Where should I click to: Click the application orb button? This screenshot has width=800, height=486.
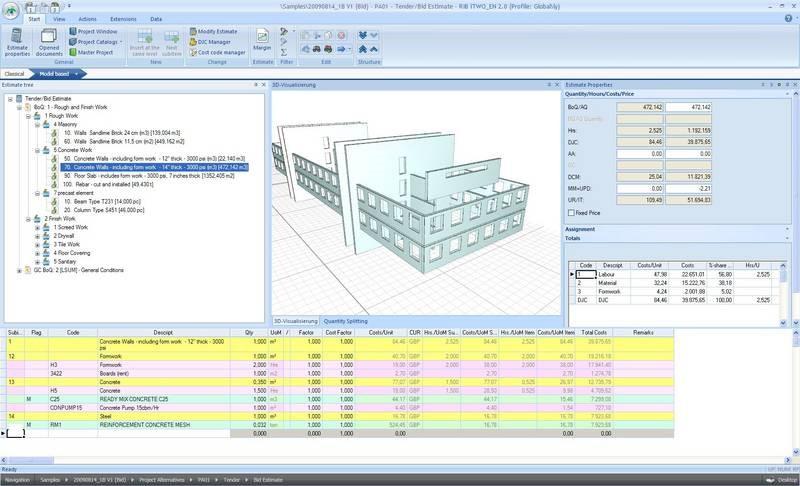click(11, 11)
